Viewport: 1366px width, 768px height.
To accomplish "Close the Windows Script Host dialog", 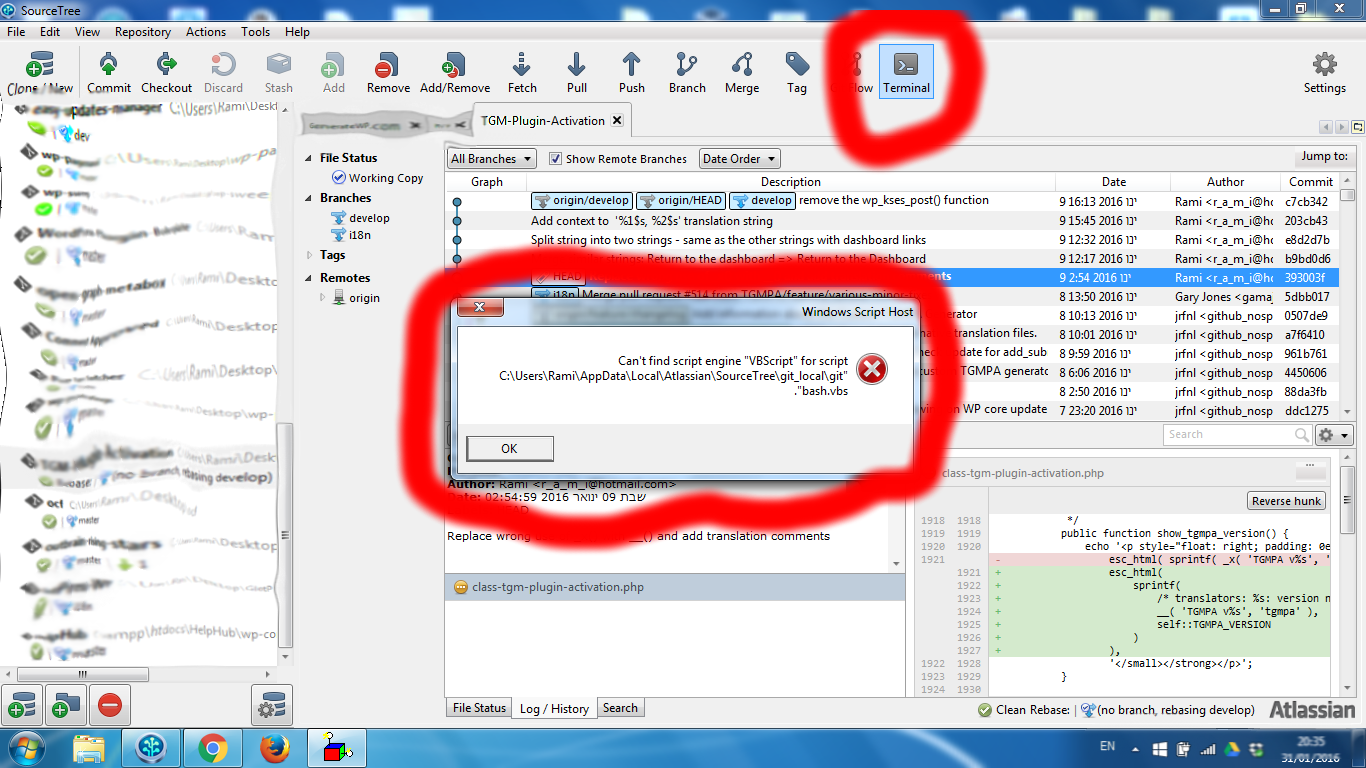I will [x=478, y=308].
